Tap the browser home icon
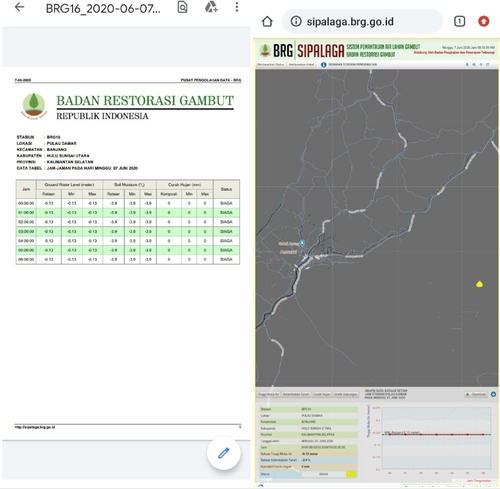 click(267, 22)
